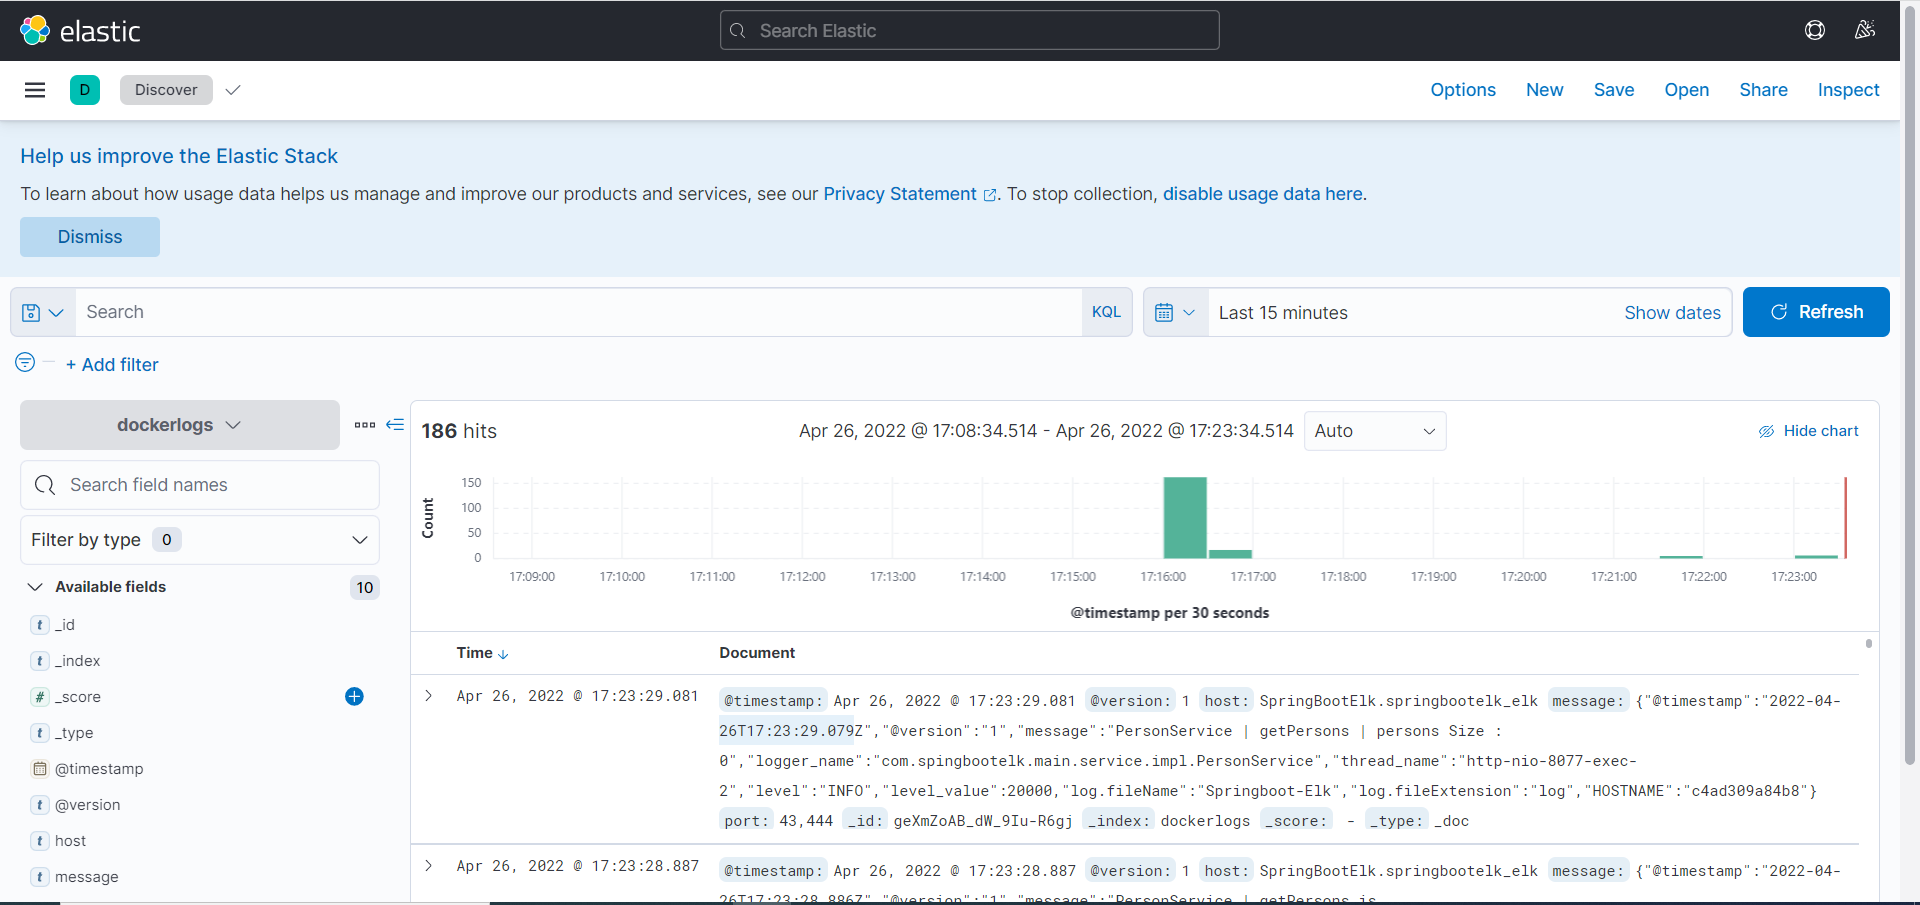Click the calendar quick-select icon

(1176, 313)
